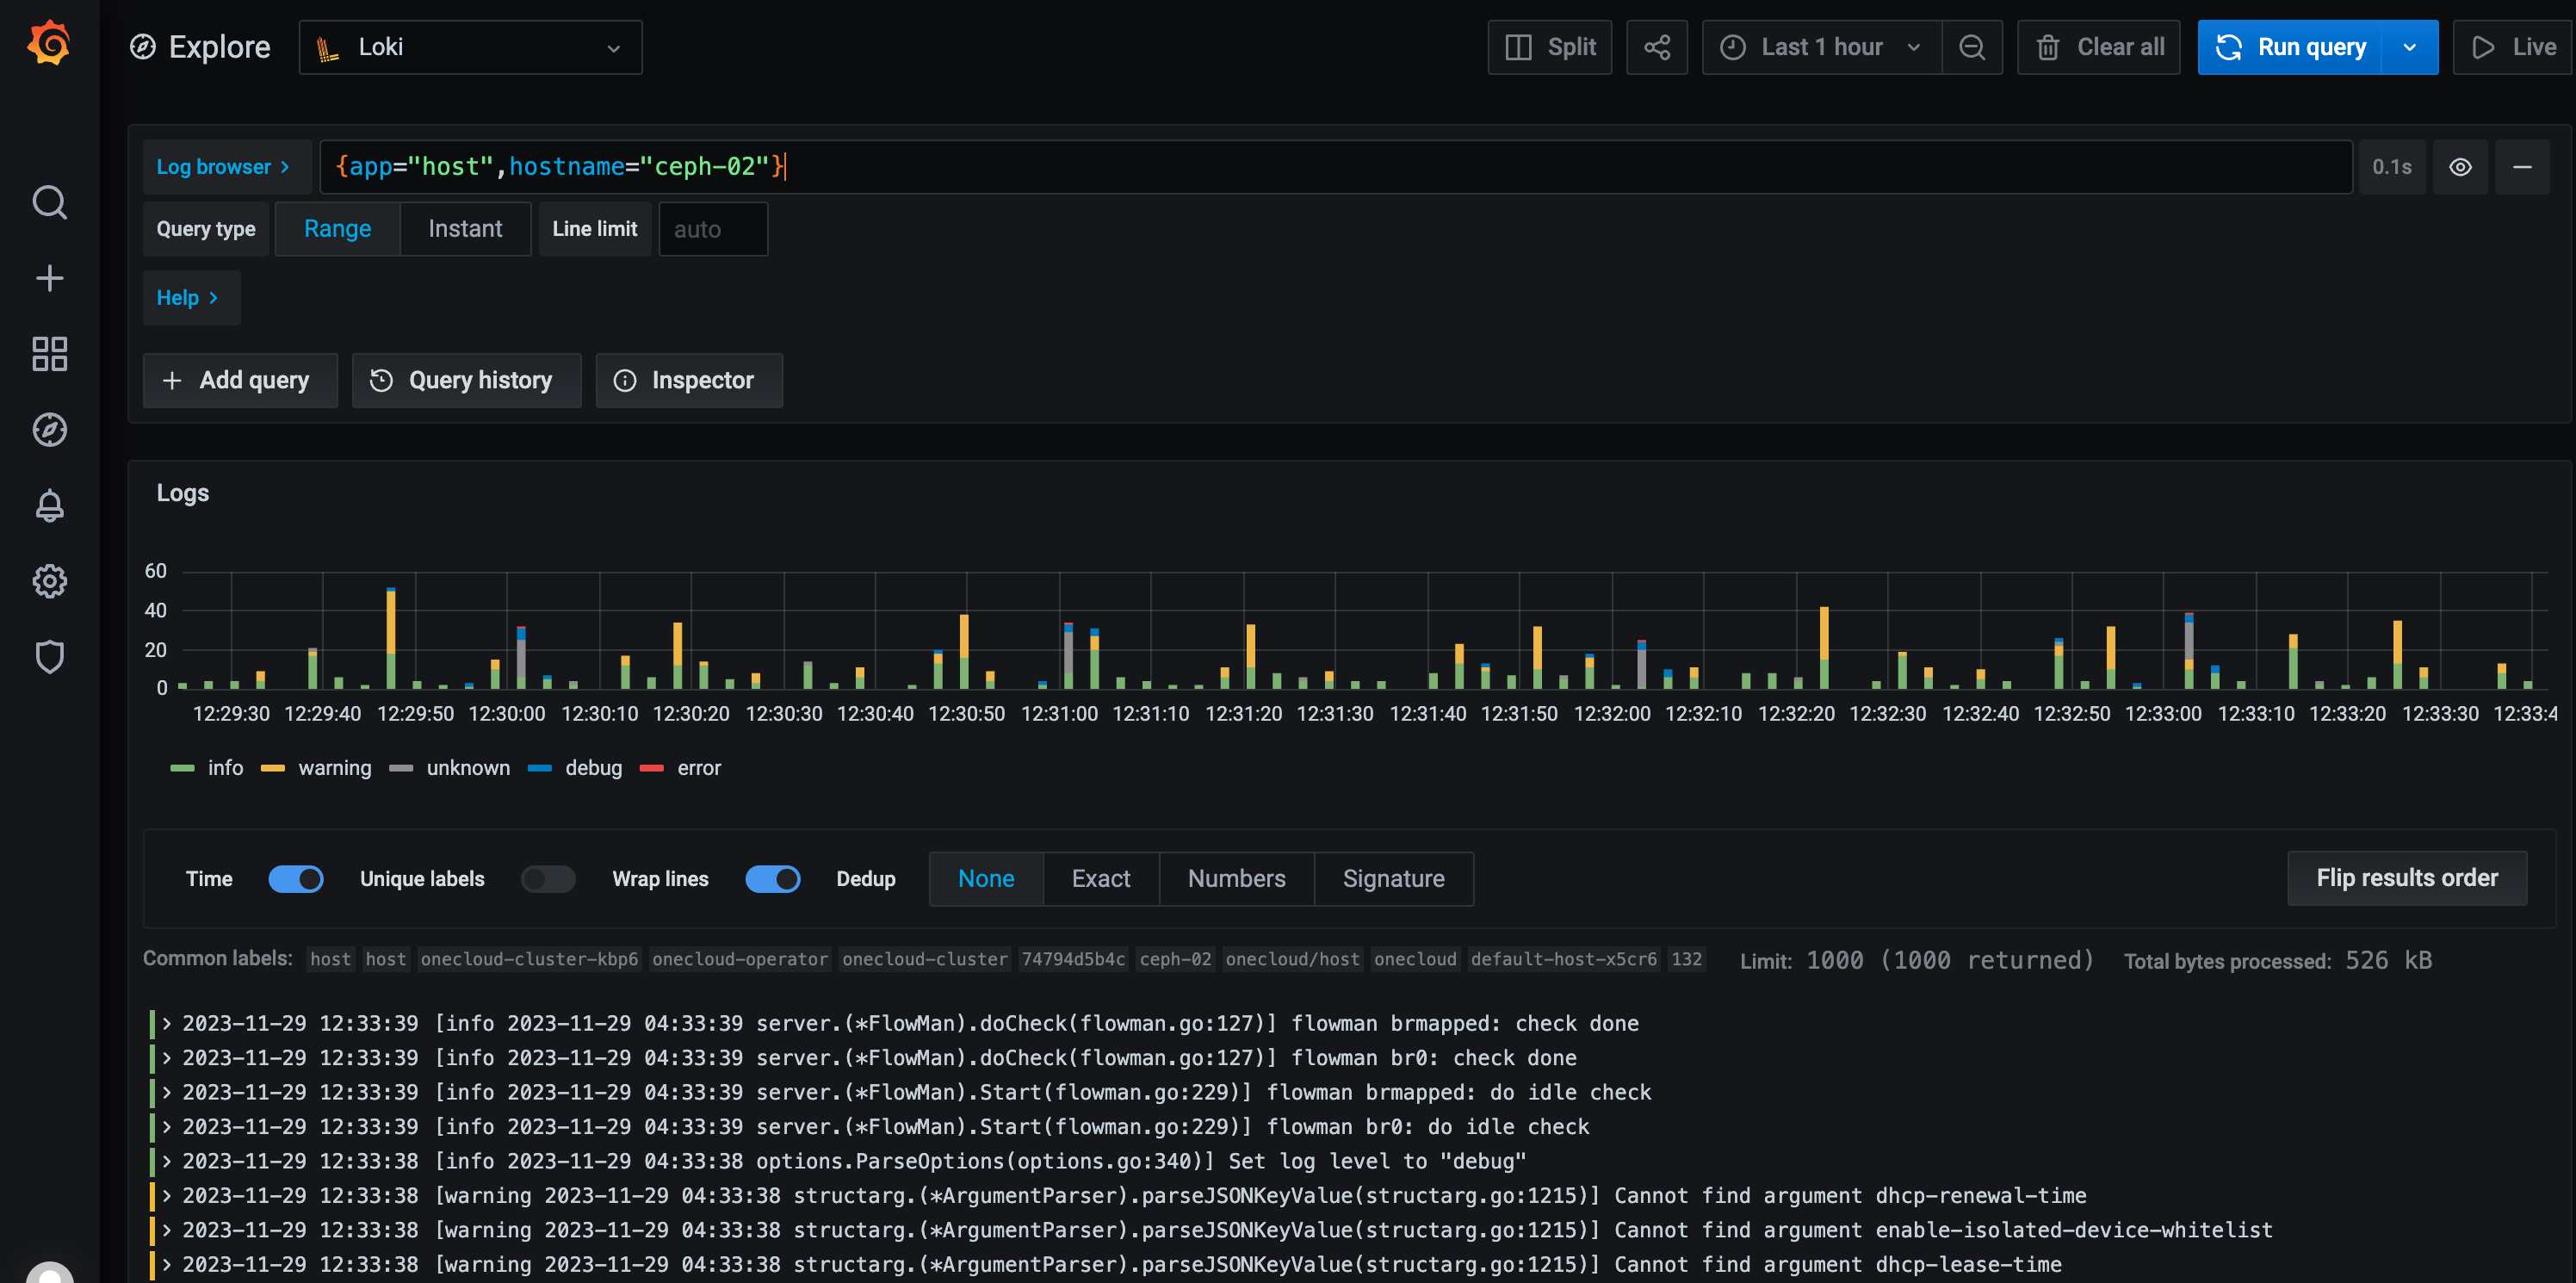
Task: Open the sidebar Dashboards grid icon
Action: pos(49,354)
